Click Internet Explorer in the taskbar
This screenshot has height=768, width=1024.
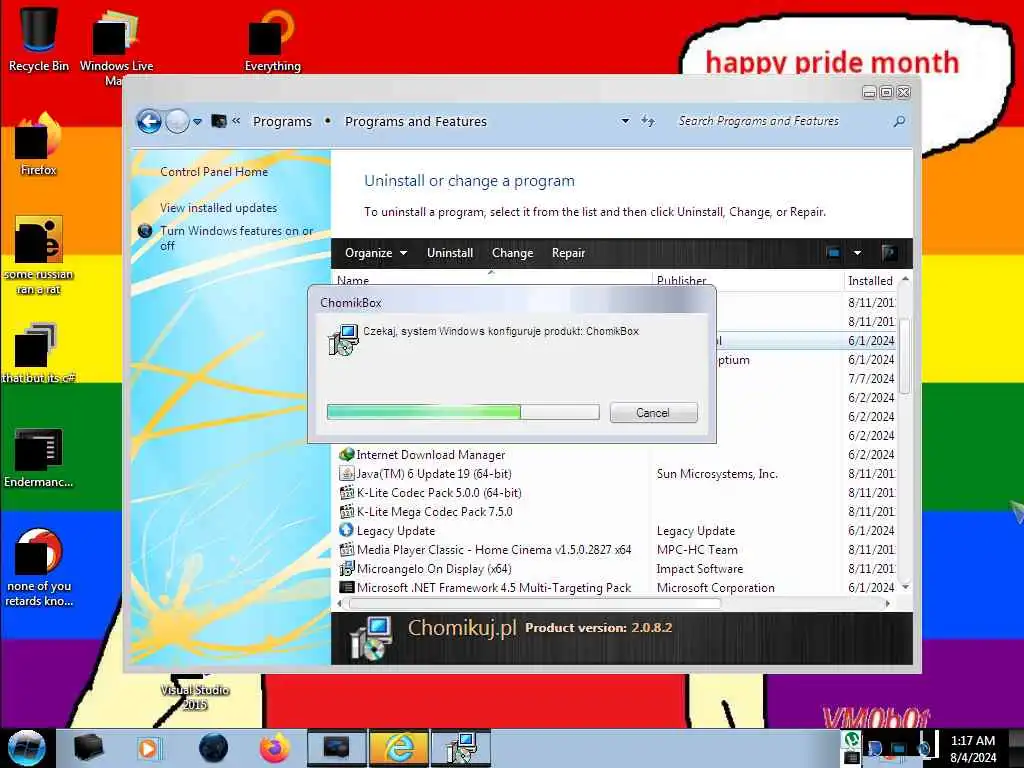click(x=399, y=748)
